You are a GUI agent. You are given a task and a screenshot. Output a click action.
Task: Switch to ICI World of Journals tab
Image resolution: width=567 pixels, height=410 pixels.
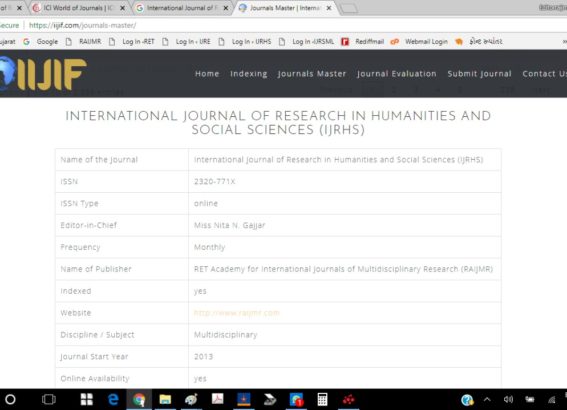click(78, 8)
